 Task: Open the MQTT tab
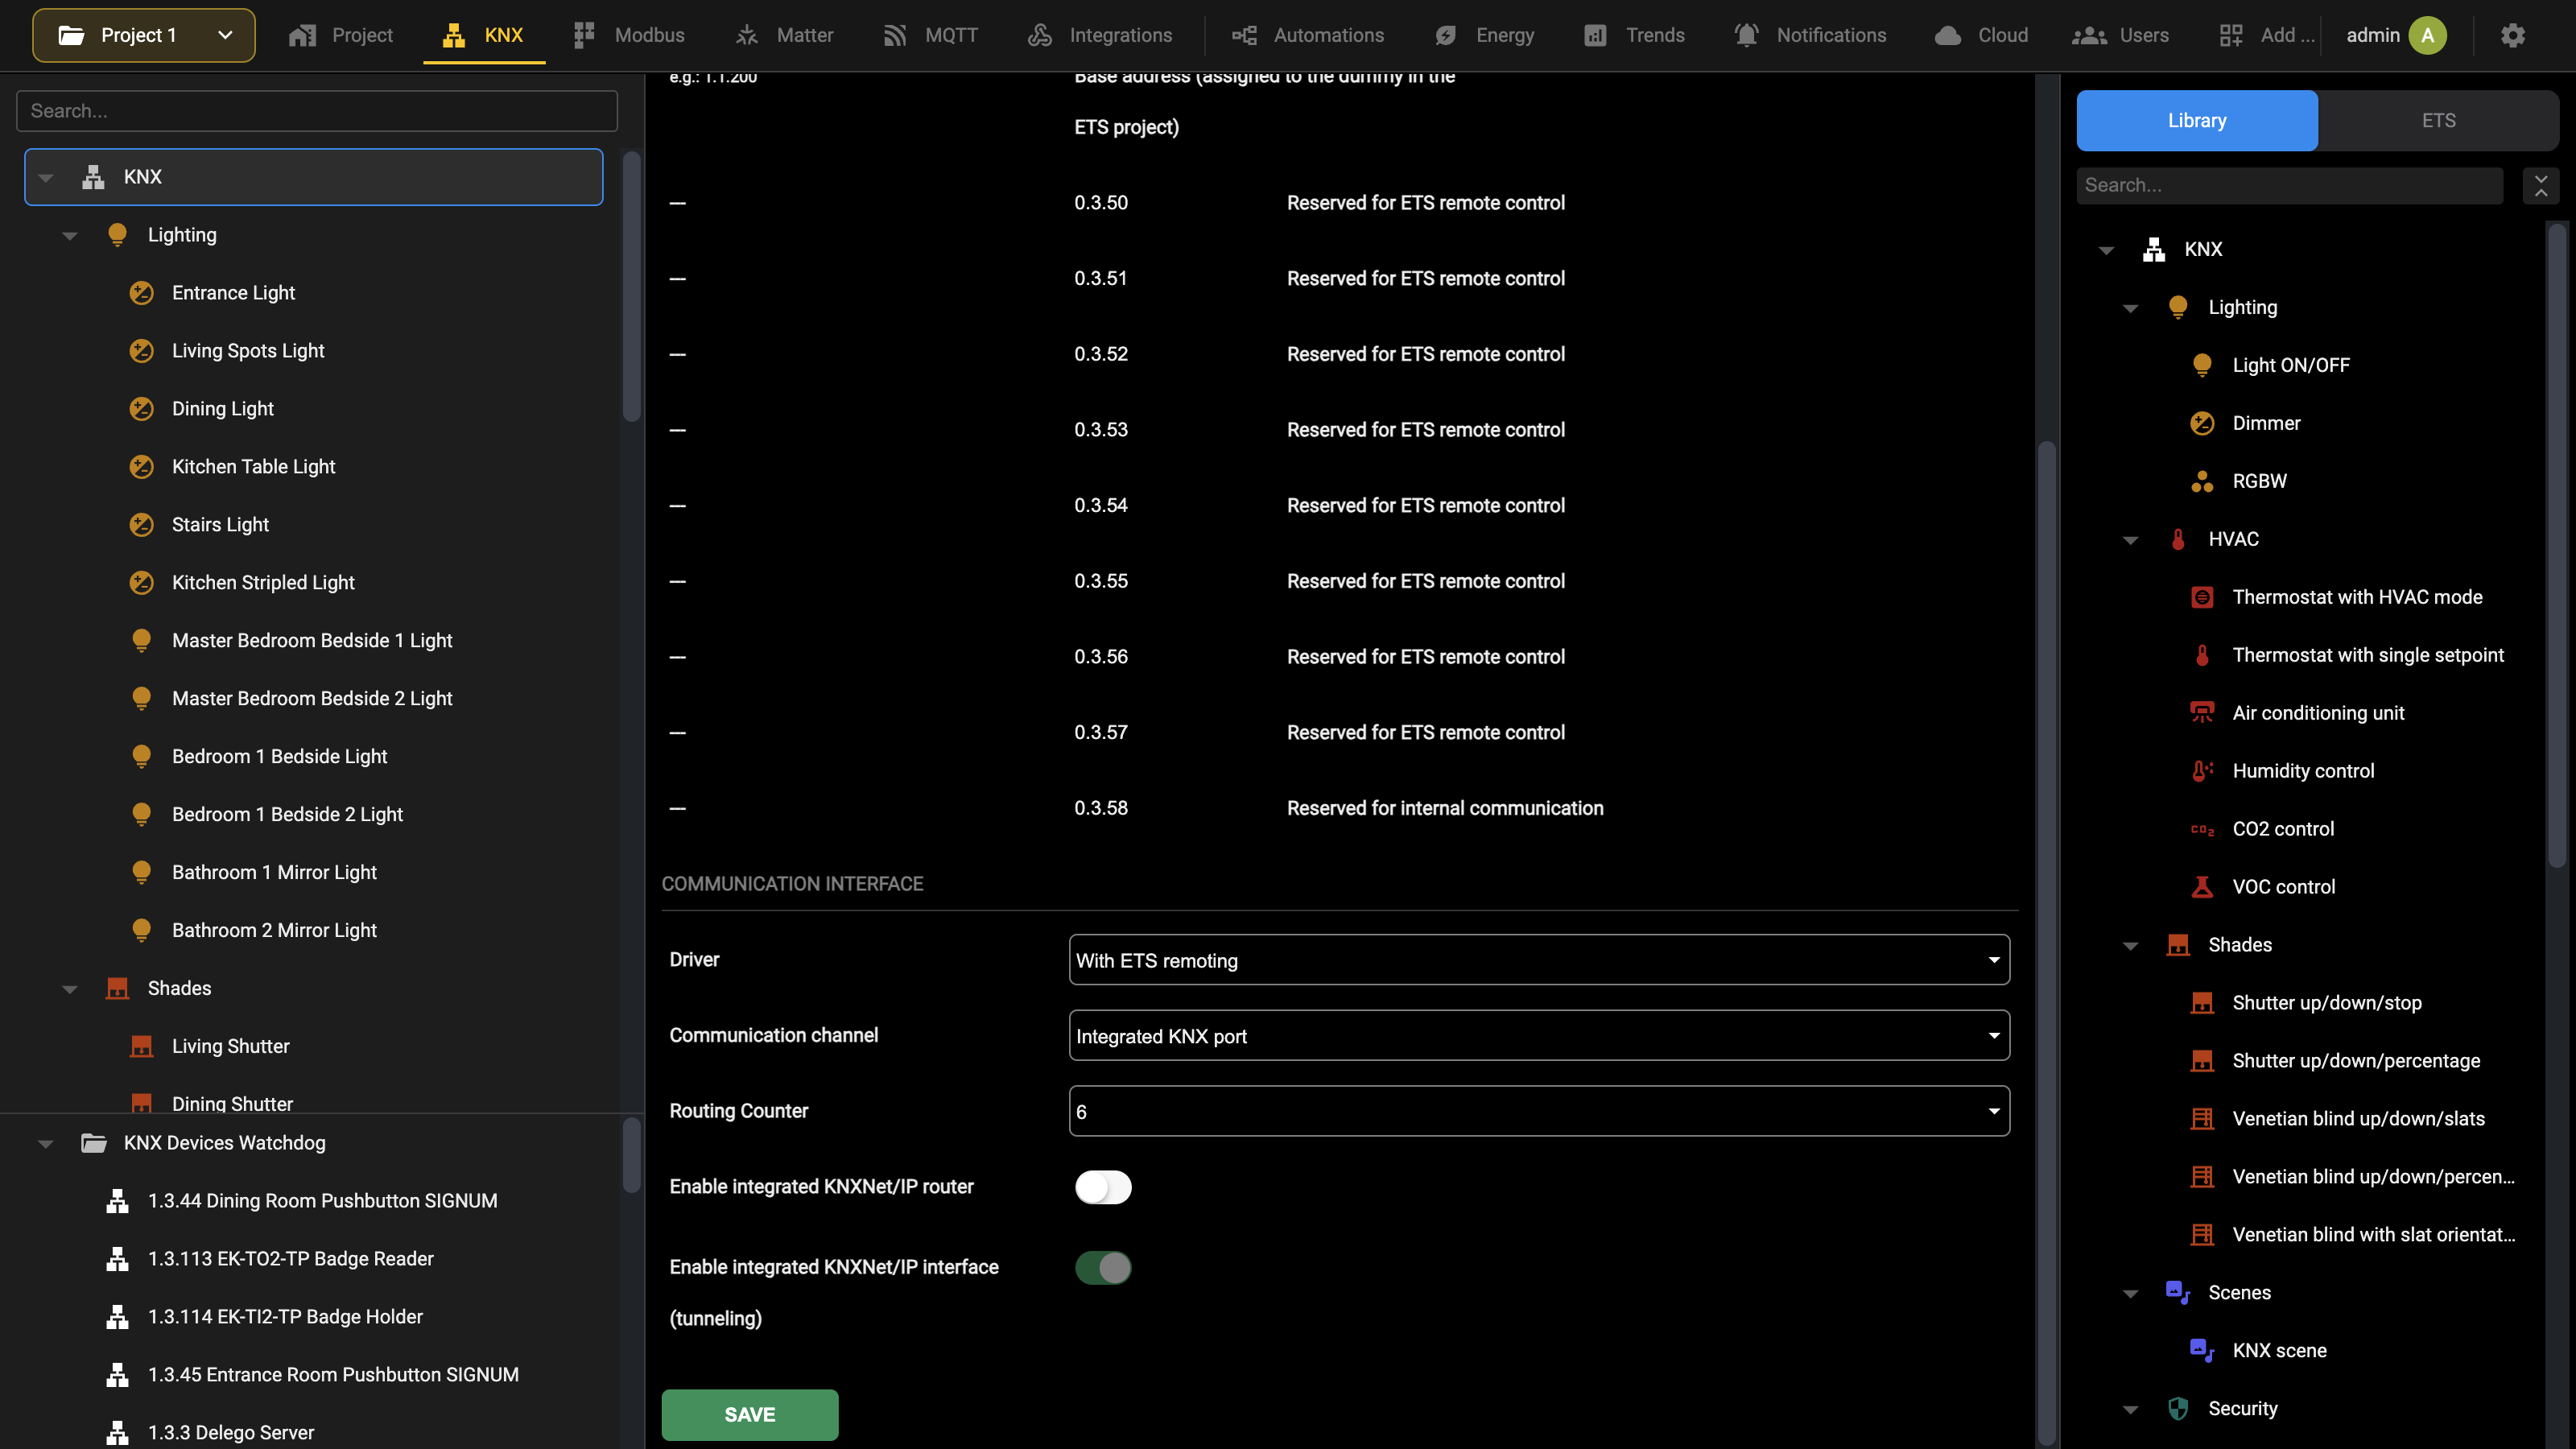click(x=931, y=35)
